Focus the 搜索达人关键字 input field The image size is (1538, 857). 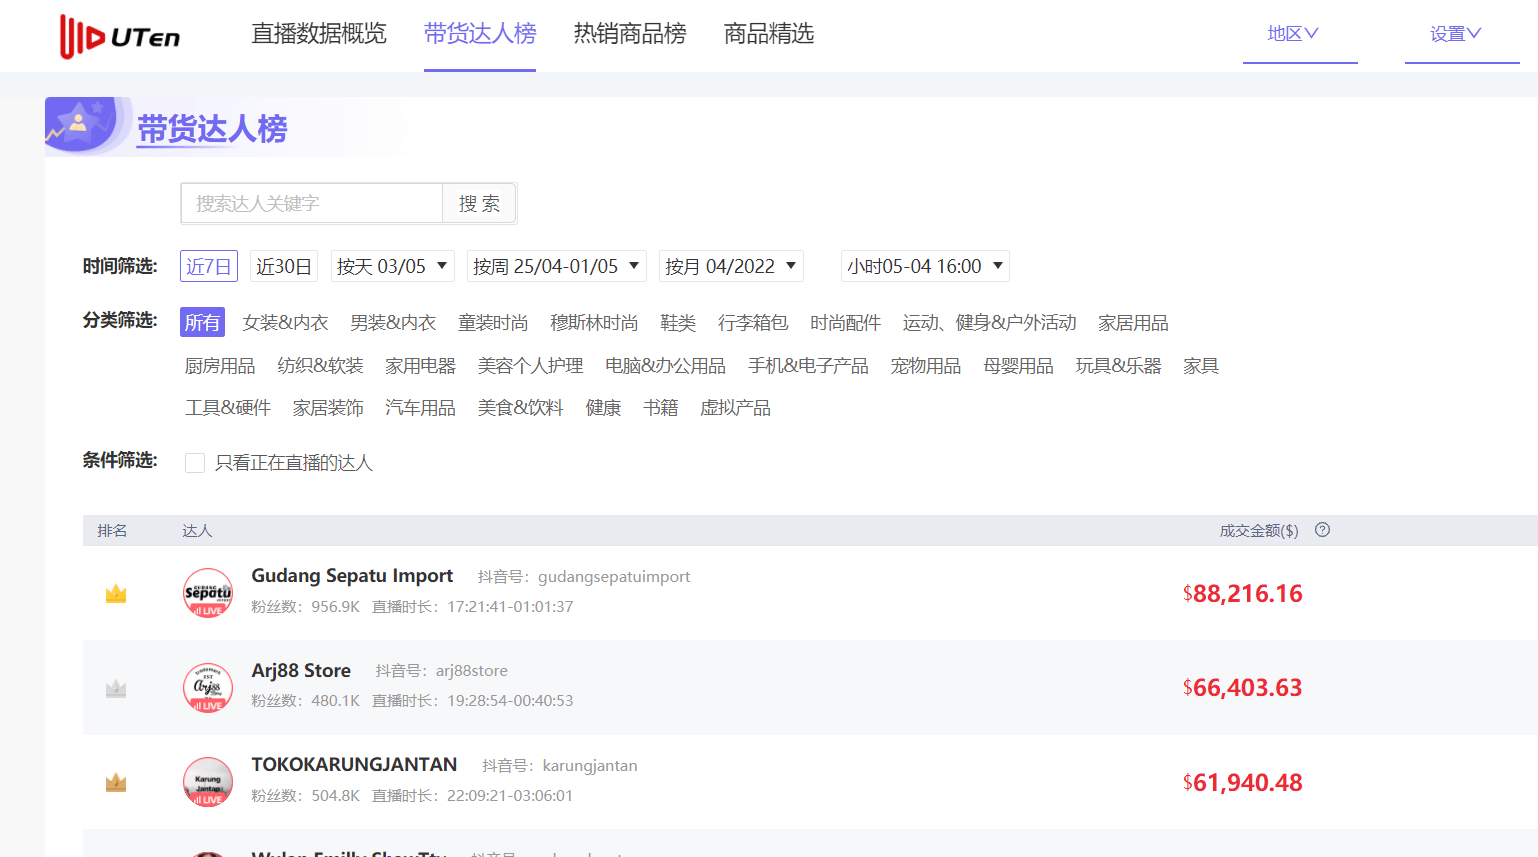(312, 203)
